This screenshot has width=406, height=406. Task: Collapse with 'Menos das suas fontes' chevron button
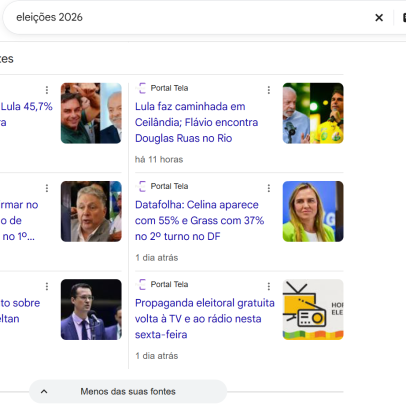[x=128, y=391]
